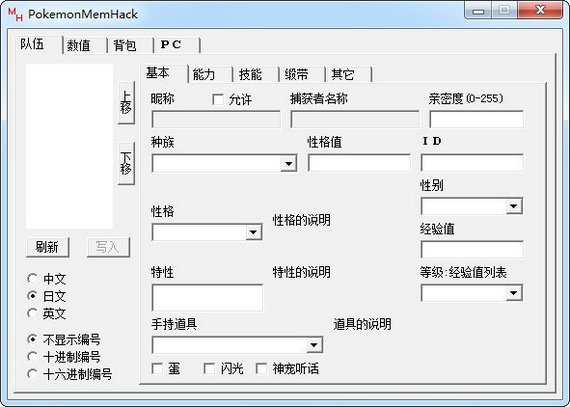Click the 特性的说明 label text
The image size is (570, 407).
pos(302,272)
